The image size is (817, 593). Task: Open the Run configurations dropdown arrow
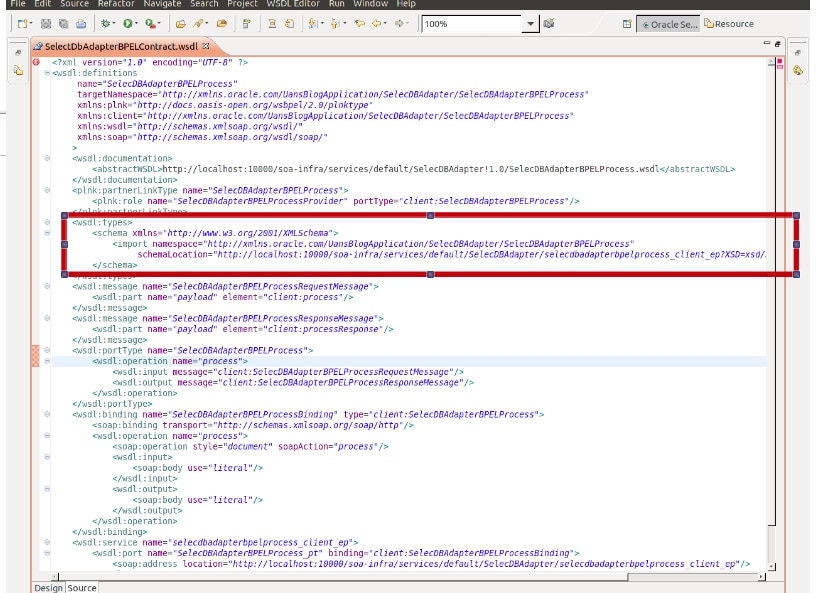[x=136, y=23]
